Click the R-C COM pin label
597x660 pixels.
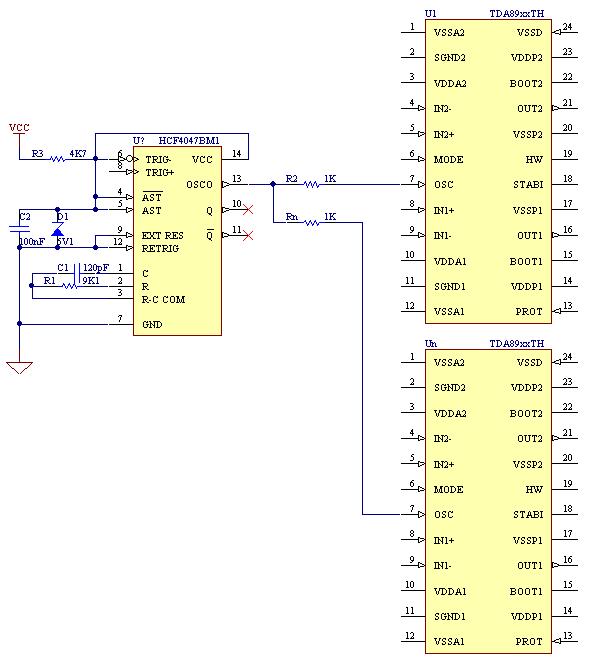click(163, 300)
